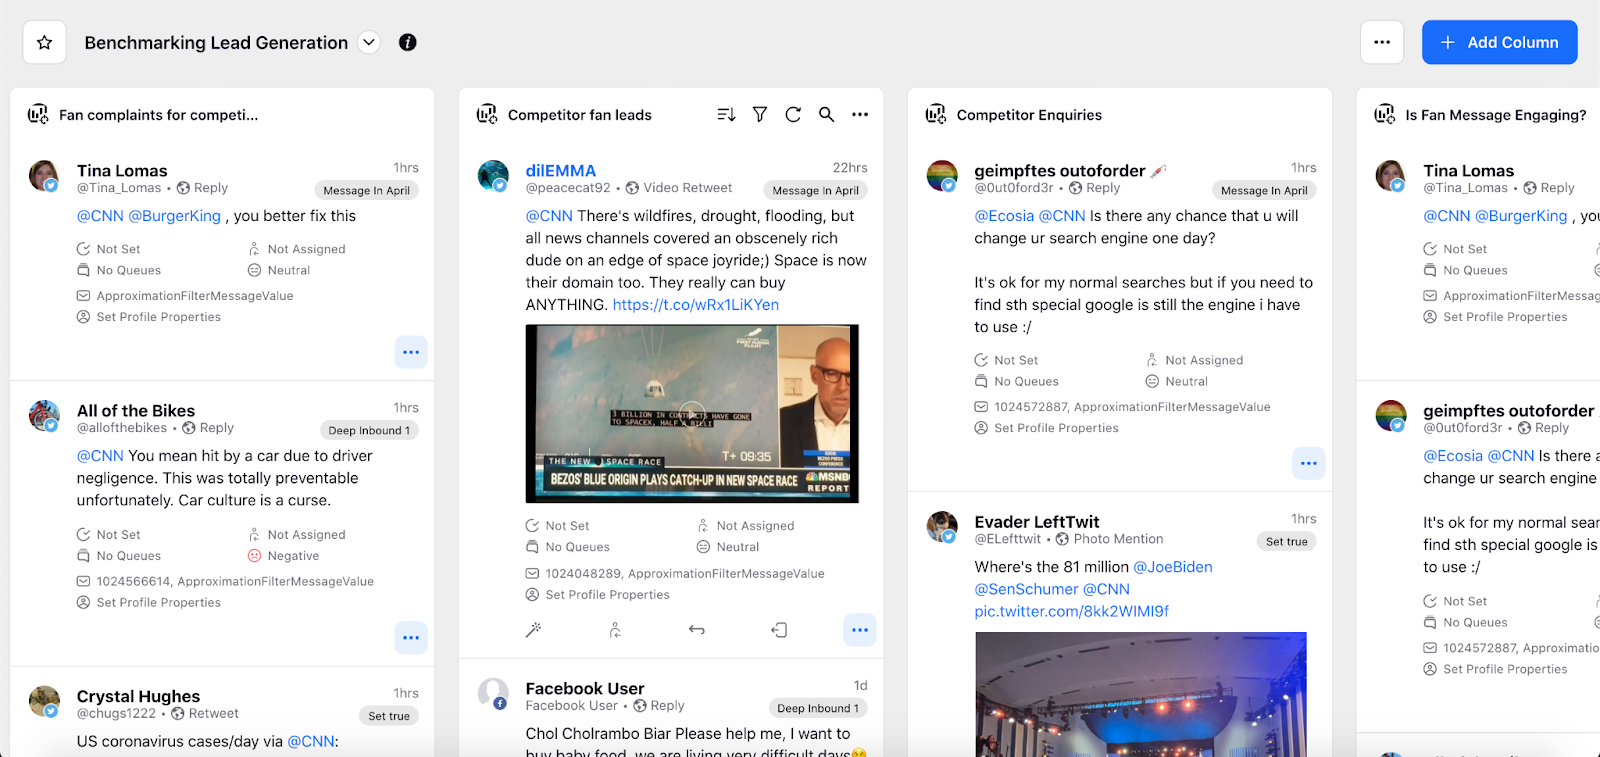1600x757 pixels.
Task: Open more options on geimpftes outoforder message
Action: pos(1309,463)
